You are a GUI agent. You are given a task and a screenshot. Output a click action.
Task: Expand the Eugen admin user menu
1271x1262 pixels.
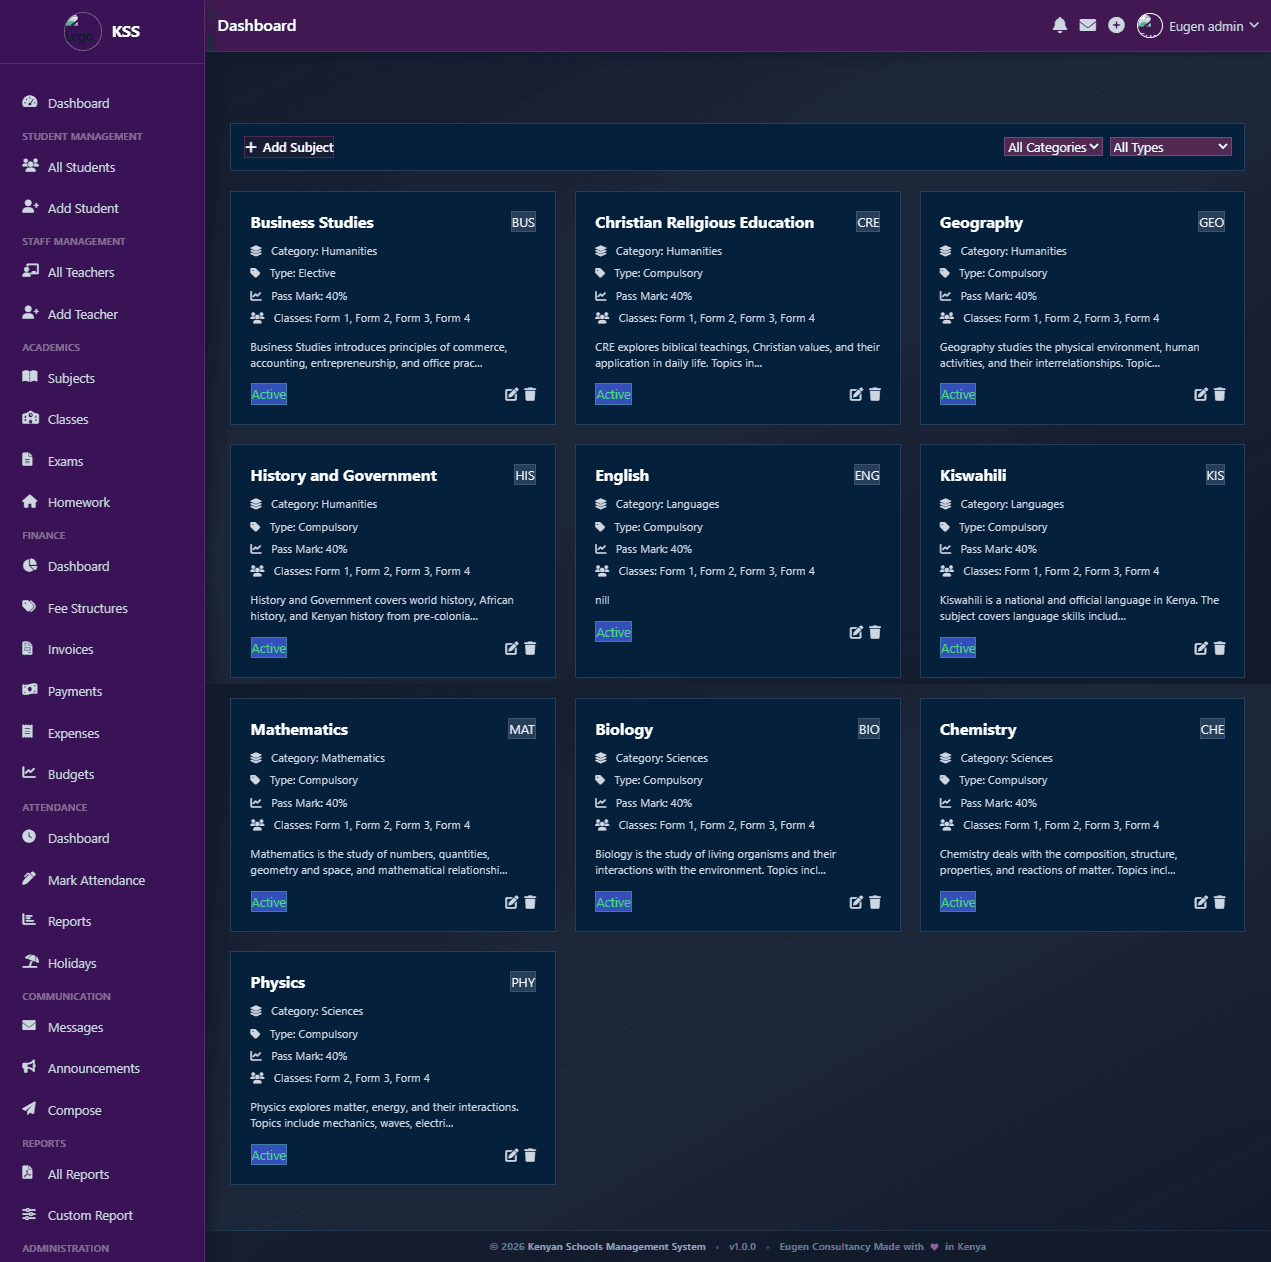click(x=1198, y=26)
